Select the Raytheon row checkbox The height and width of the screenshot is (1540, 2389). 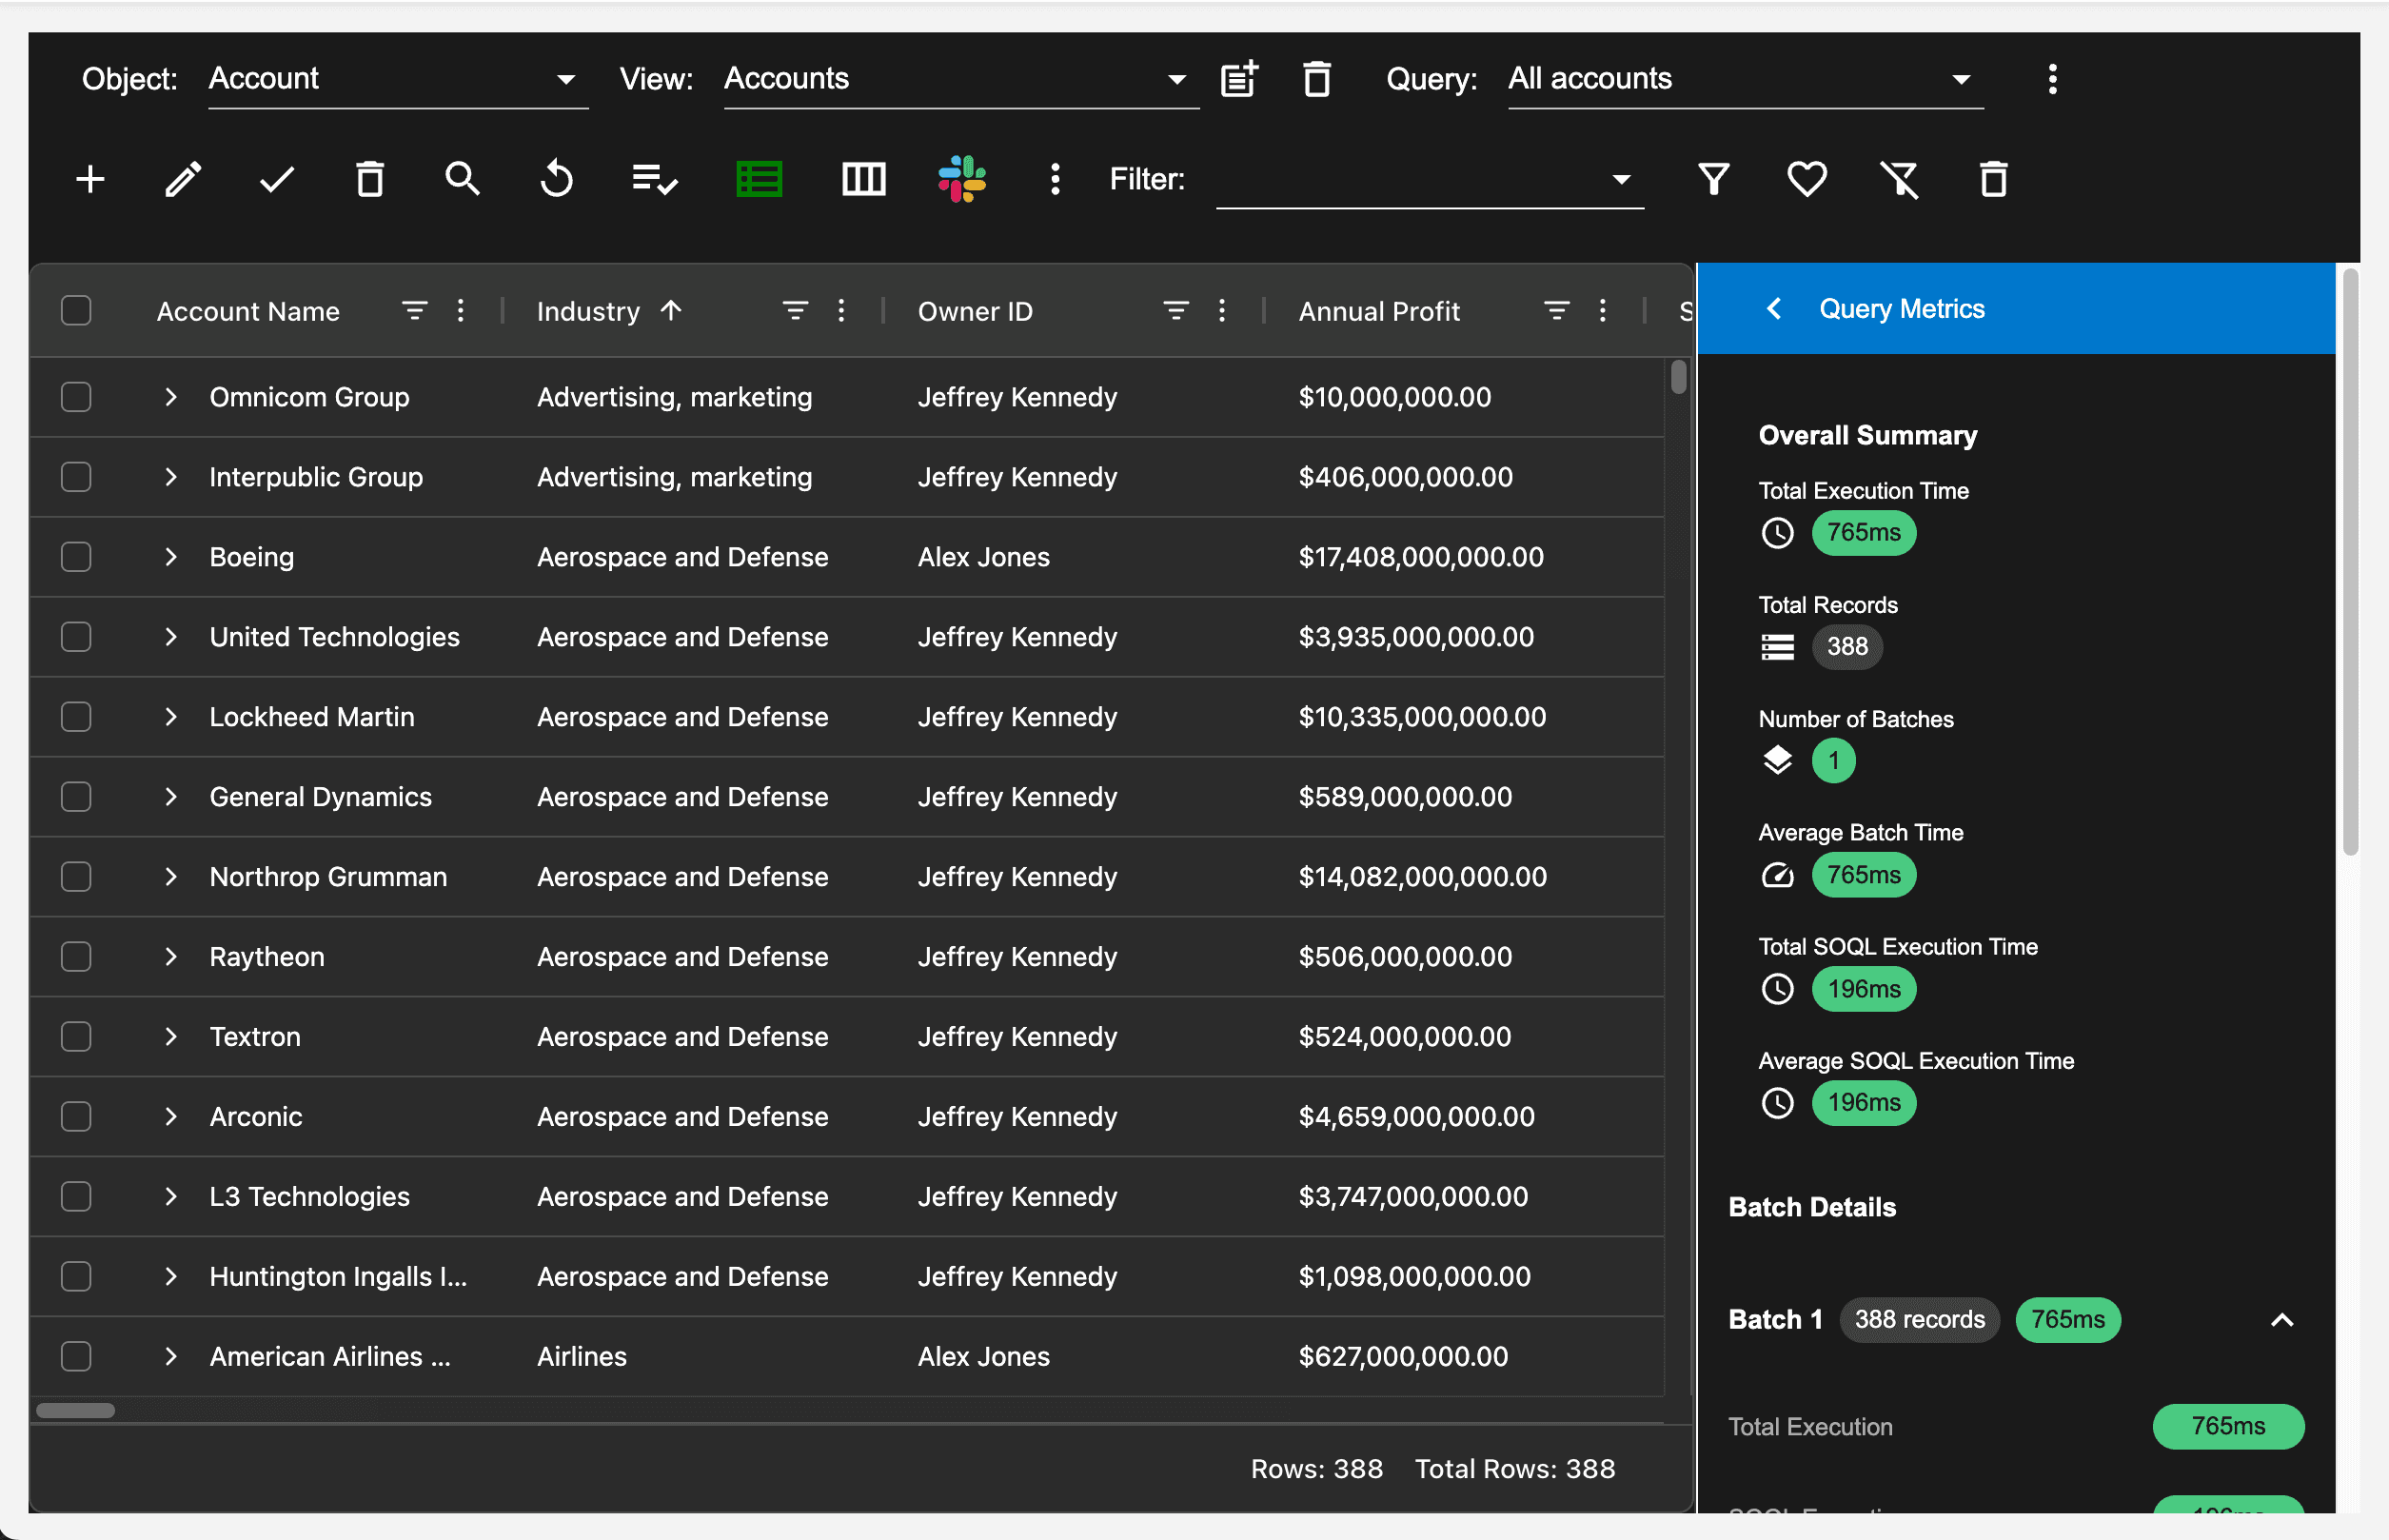[76, 957]
